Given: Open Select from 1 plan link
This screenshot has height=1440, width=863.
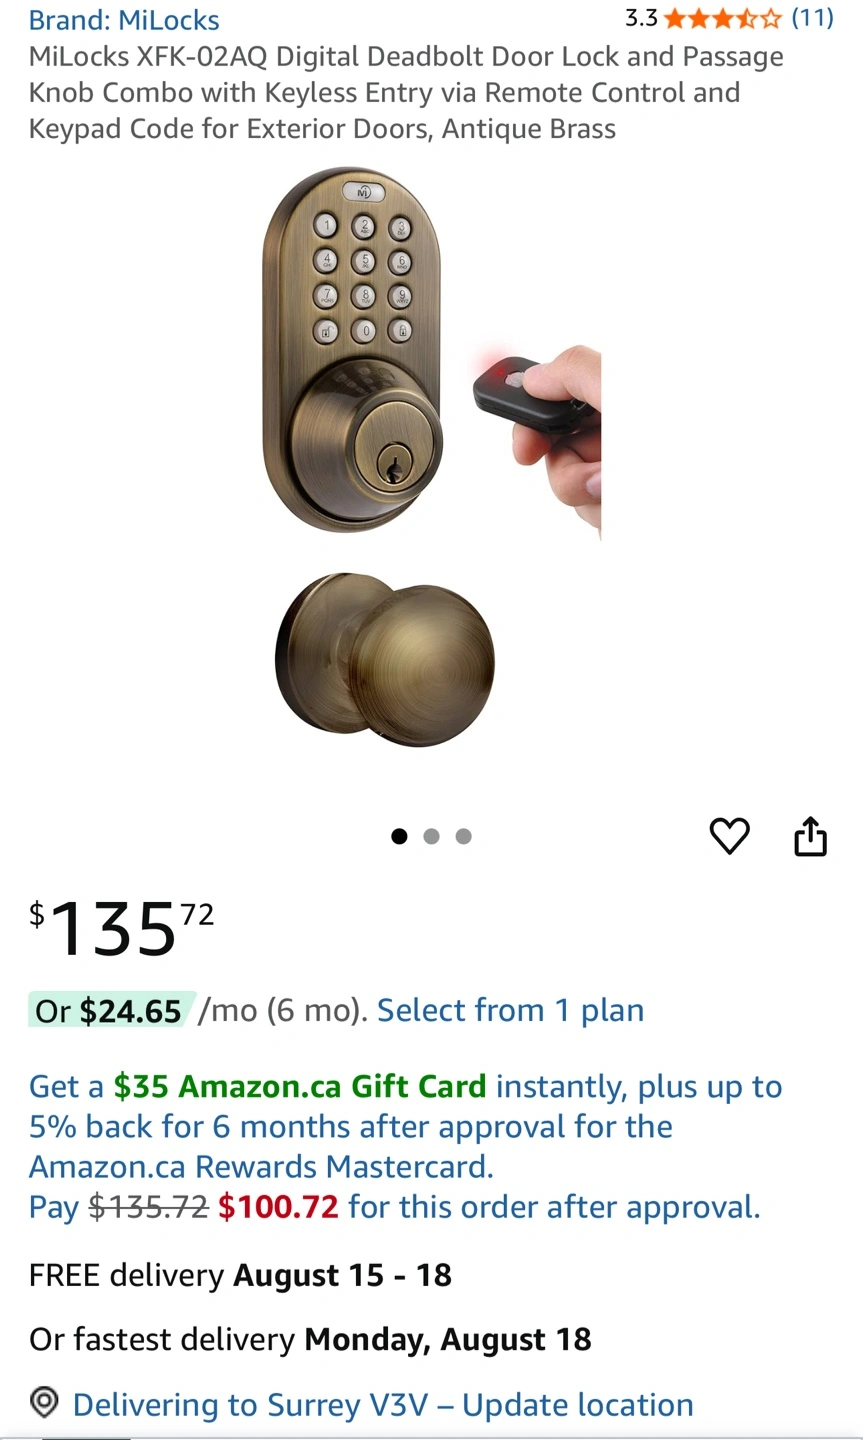Looking at the screenshot, I should point(510,1010).
